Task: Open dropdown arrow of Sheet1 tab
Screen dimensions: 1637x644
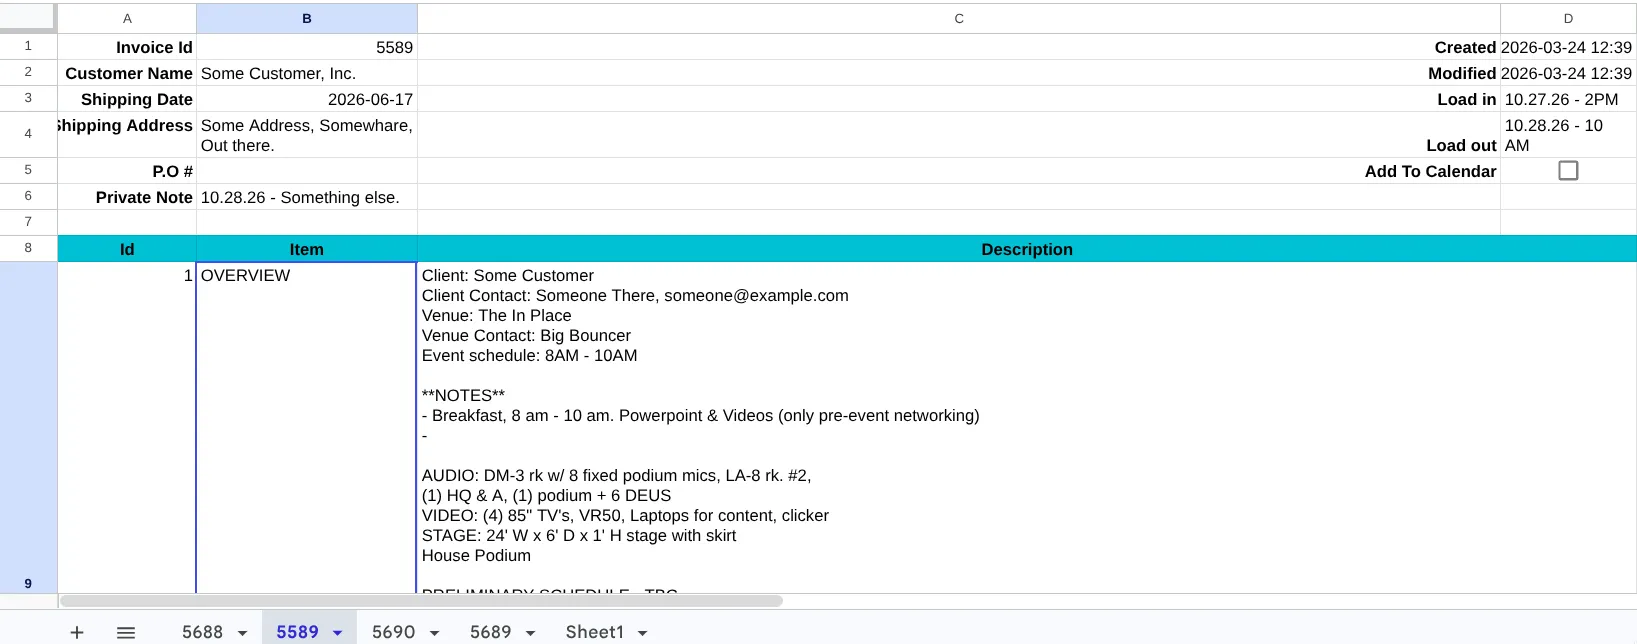Action: 642,633
